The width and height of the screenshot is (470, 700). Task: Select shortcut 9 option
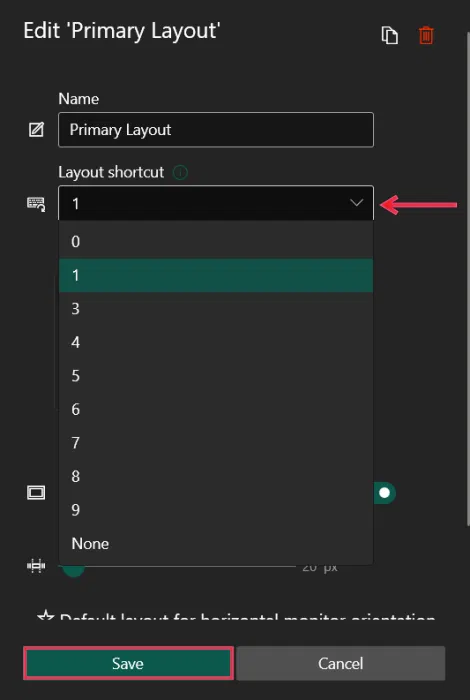pyautogui.click(x=216, y=510)
